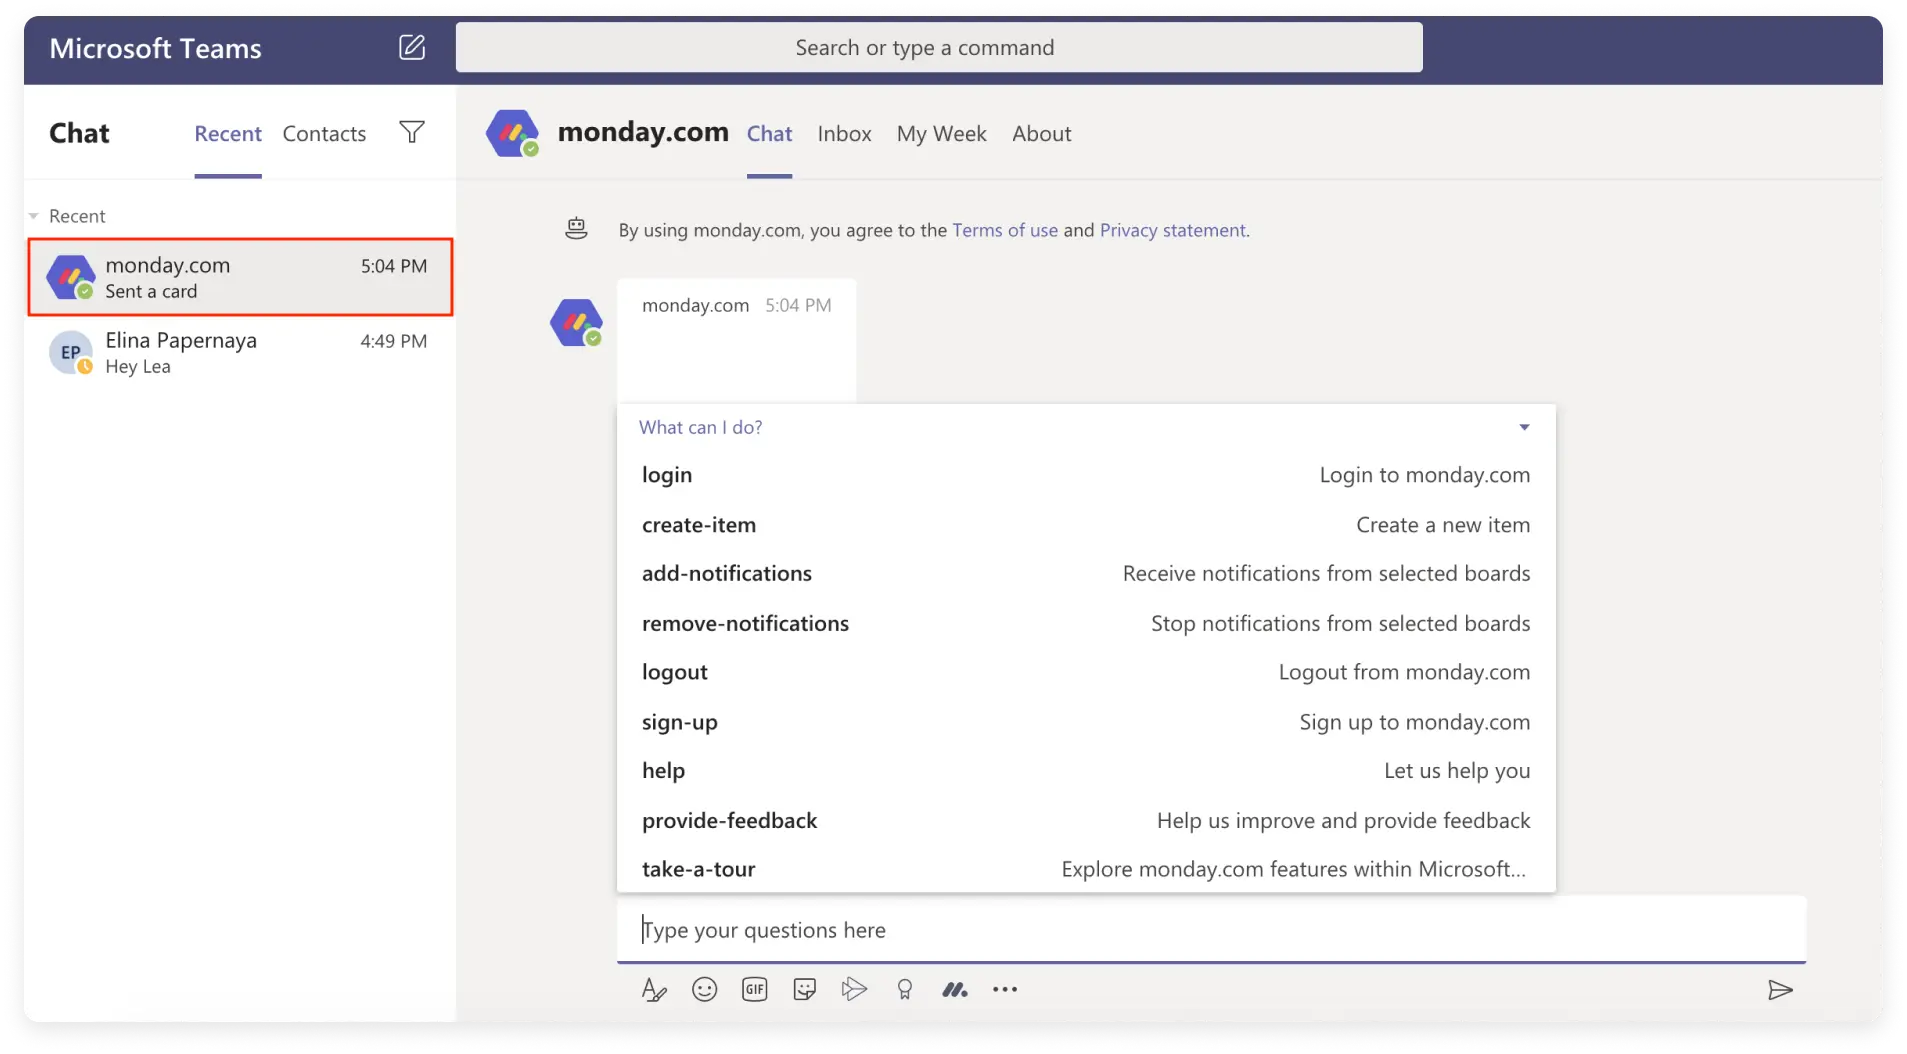The height and width of the screenshot is (1054, 1907).
Task: Open the sticker picker
Action: pos(805,990)
